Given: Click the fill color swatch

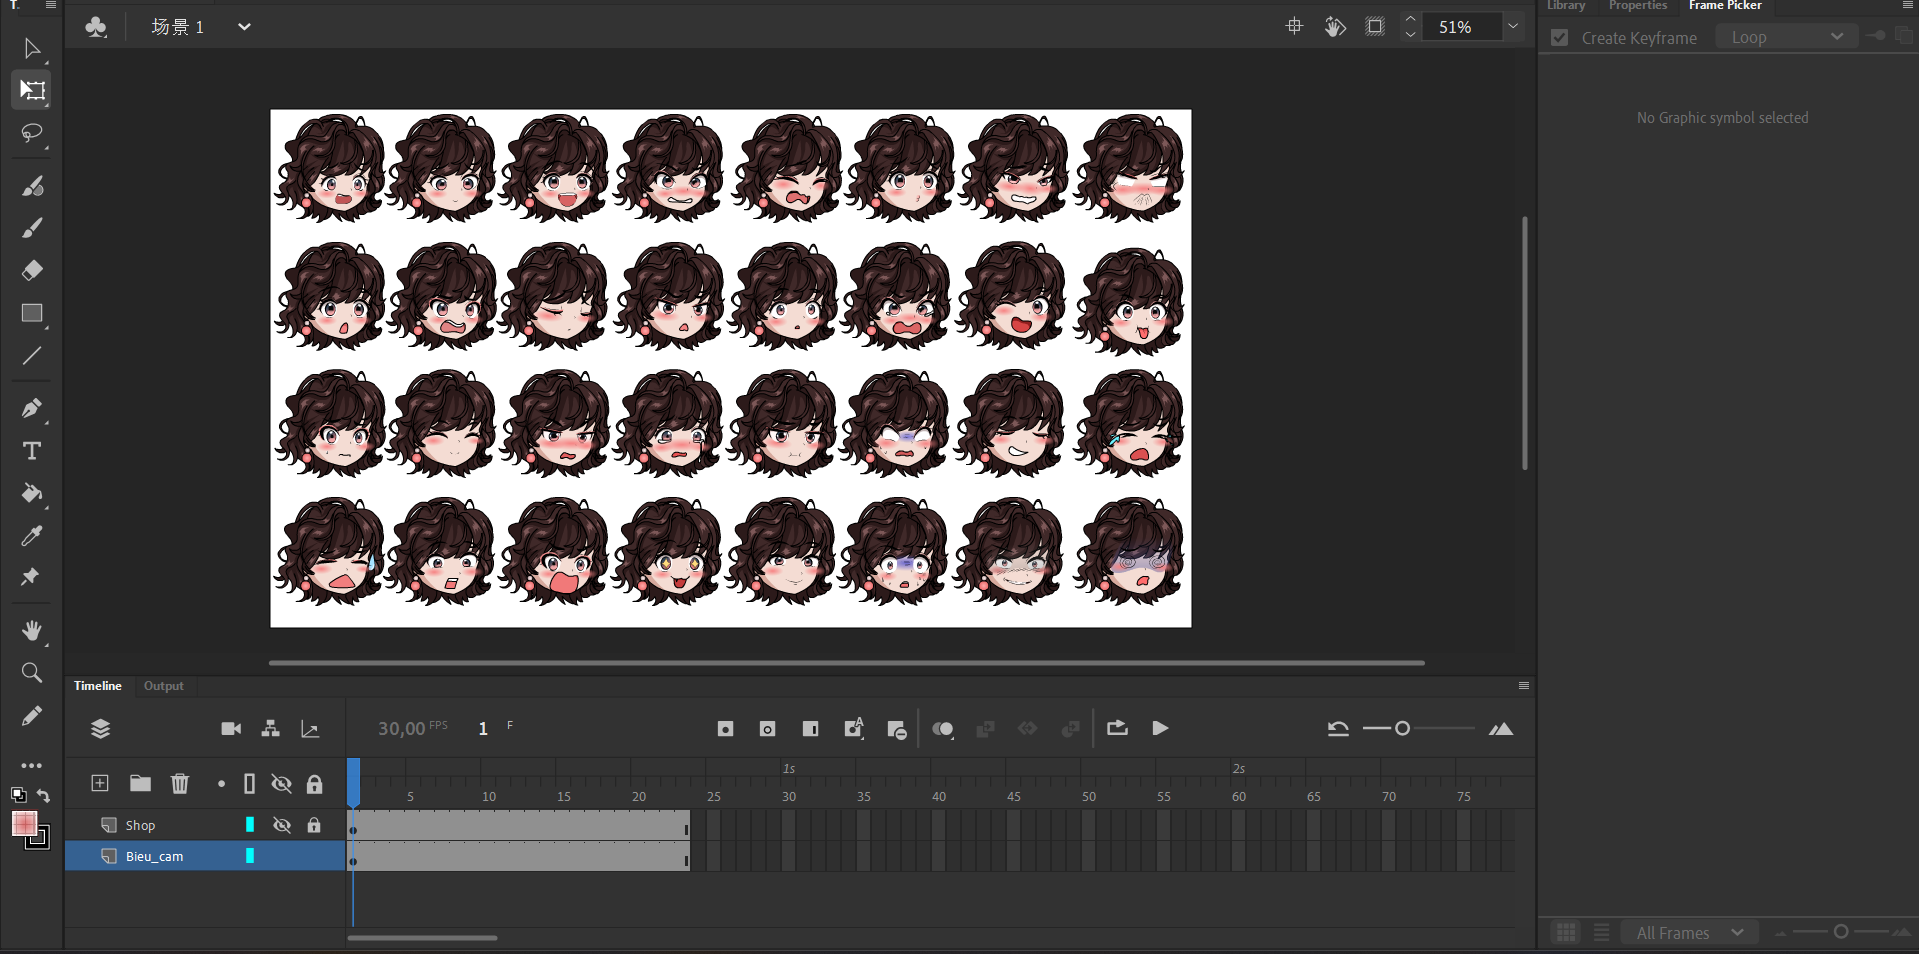Looking at the screenshot, I should (24, 823).
